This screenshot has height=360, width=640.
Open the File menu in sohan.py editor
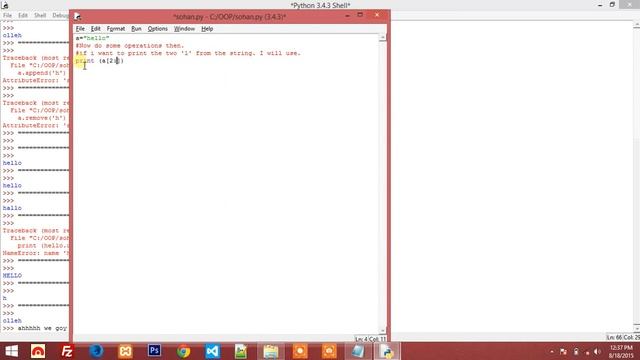(80, 29)
